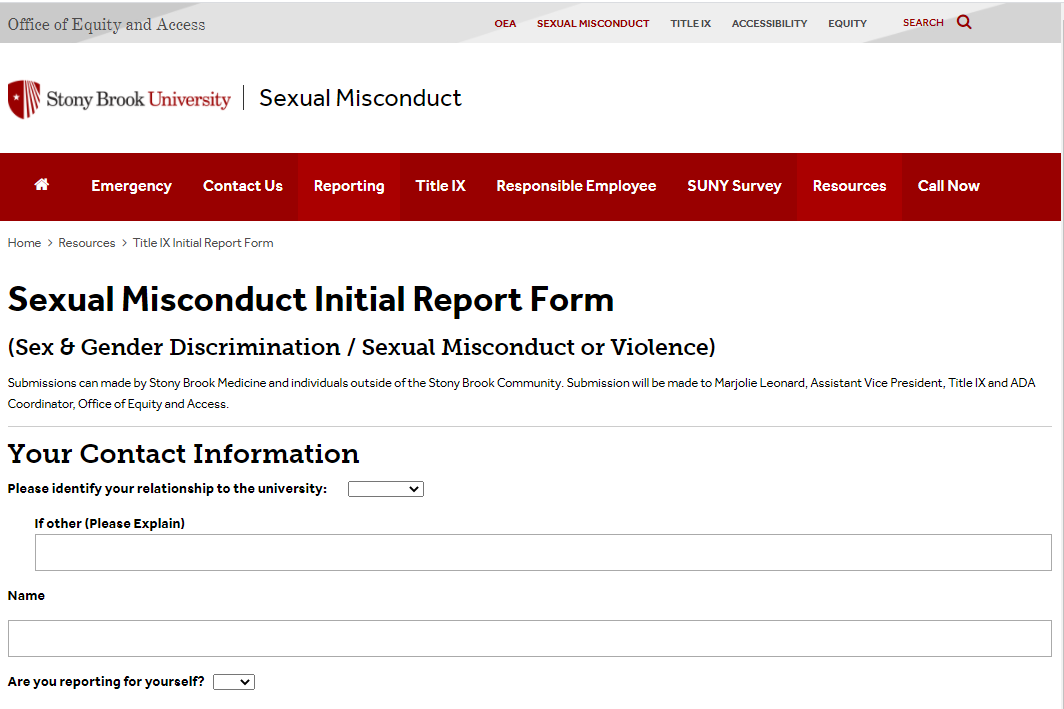Screen dimensions: 1064x709
Task: Click the 'Sexual Misconduct Initial Report Form' heading
Action: point(311,300)
